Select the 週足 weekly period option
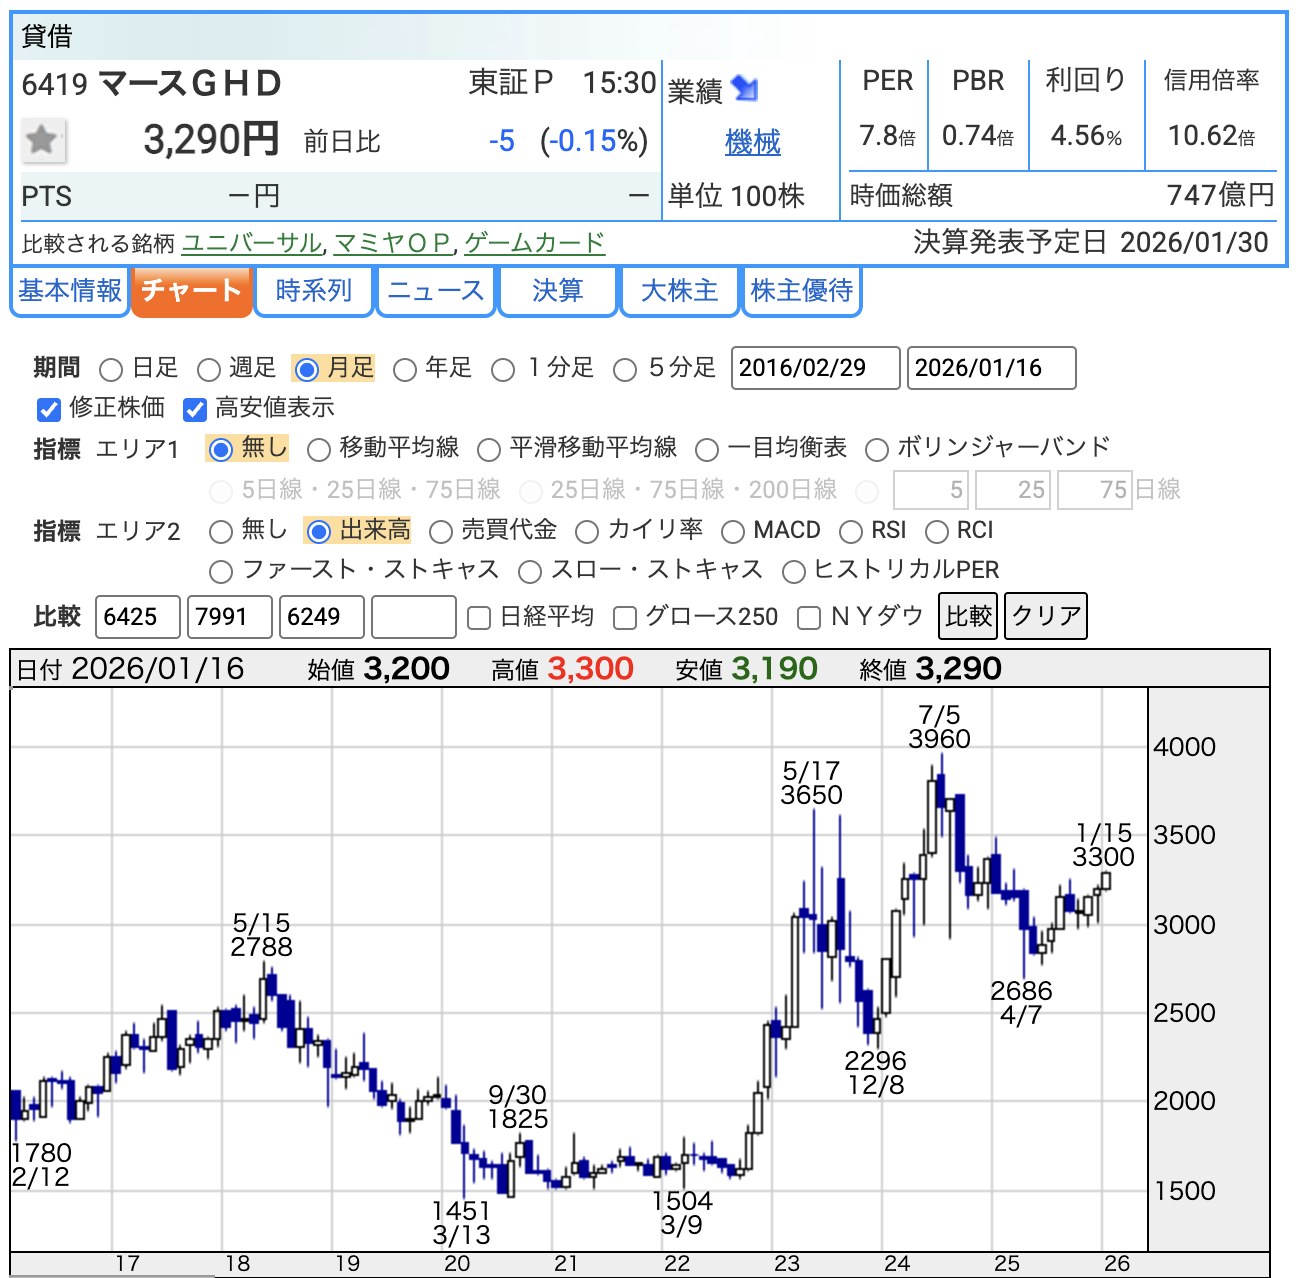This screenshot has height=1278, width=1300. pos(209,370)
